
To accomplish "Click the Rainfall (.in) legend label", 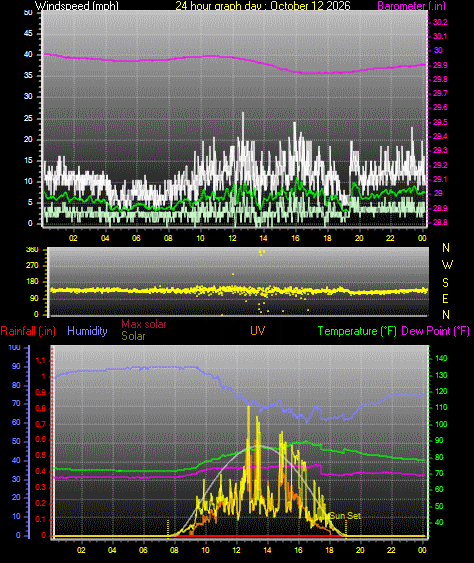I will (28, 331).
